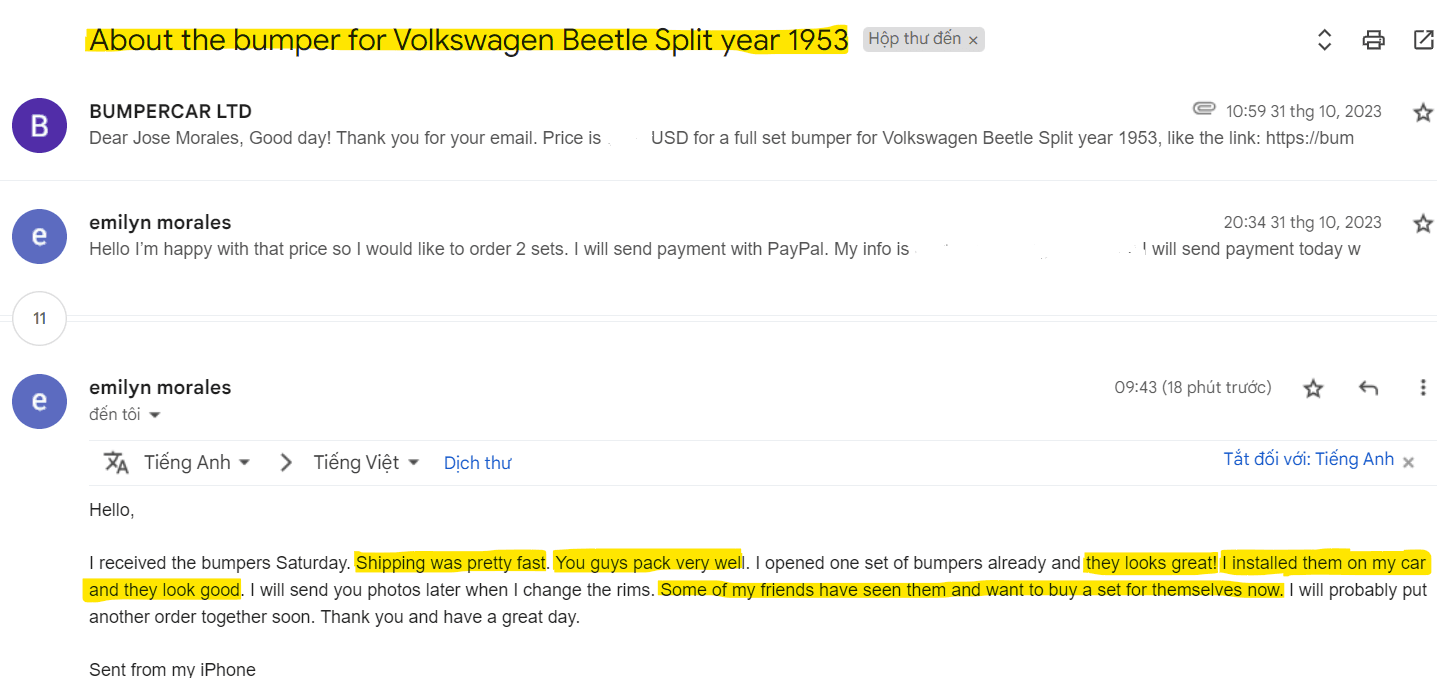This screenshot has width=1441, height=678.
Task: Show the 11 hidden messages
Action: click(x=40, y=319)
